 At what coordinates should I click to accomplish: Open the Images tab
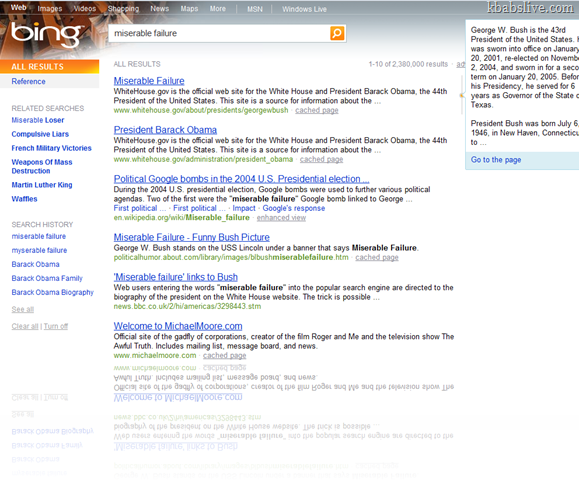coord(49,8)
